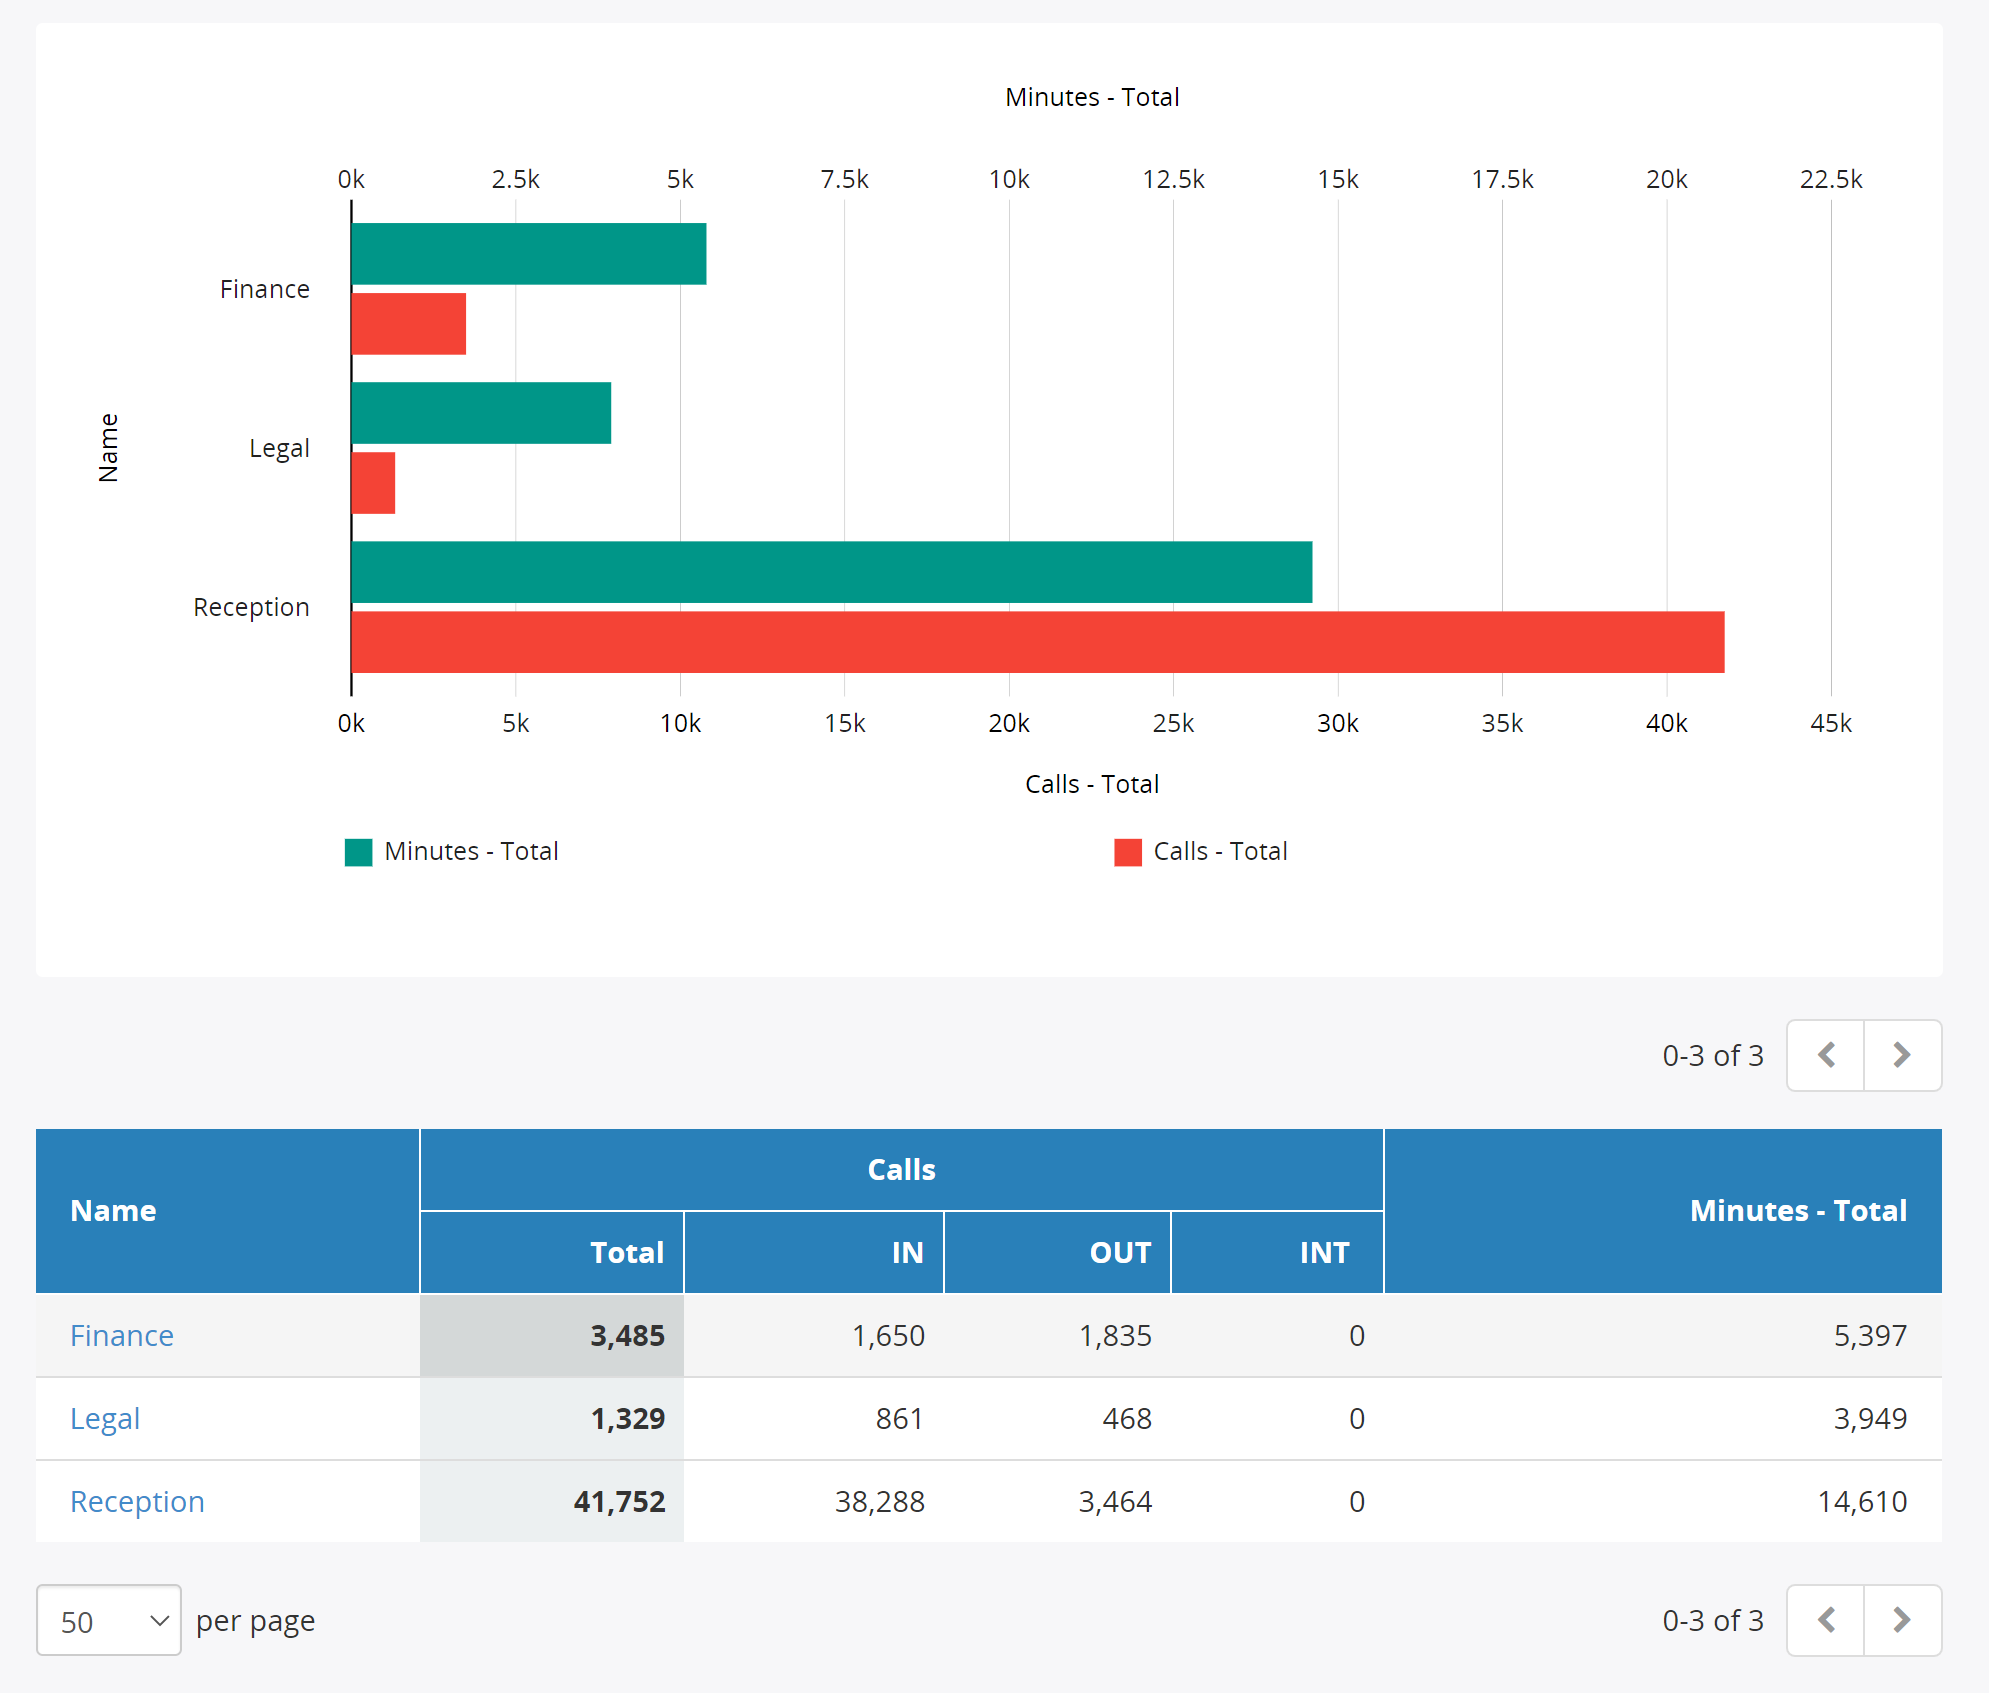
Task: Go to previous page in bottom pagination
Action: pyautogui.click(x=1826, y=1620)
